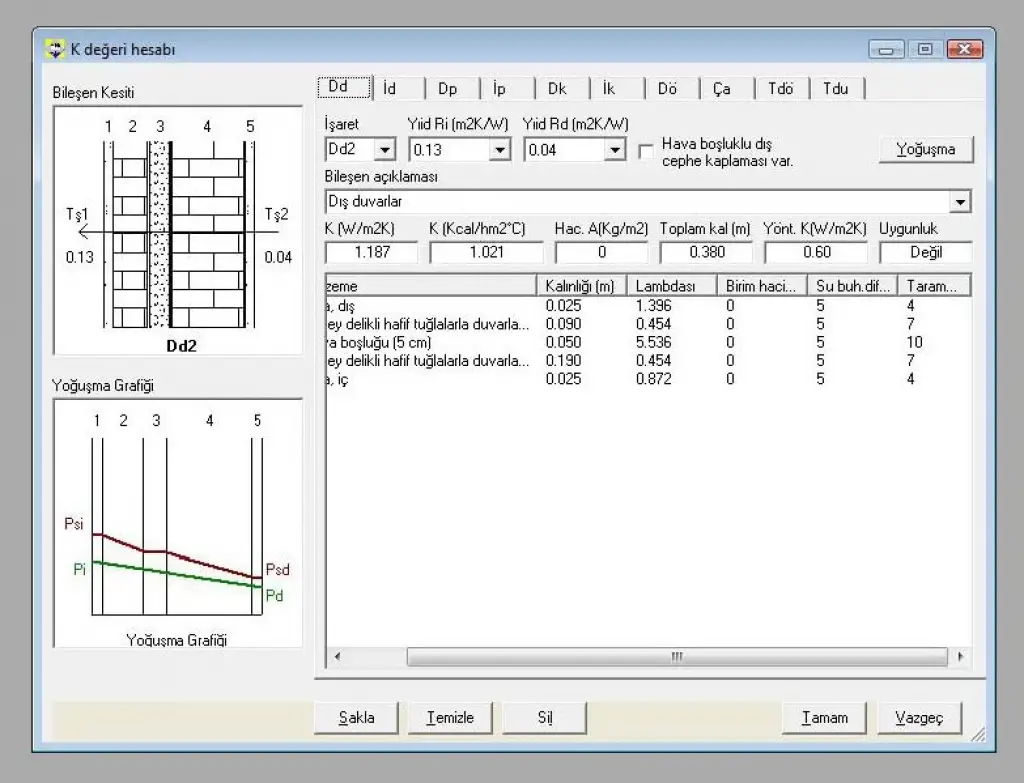
Task: Expand the Yiid Ri 0.13 dropdown
Action: (500, 150)
